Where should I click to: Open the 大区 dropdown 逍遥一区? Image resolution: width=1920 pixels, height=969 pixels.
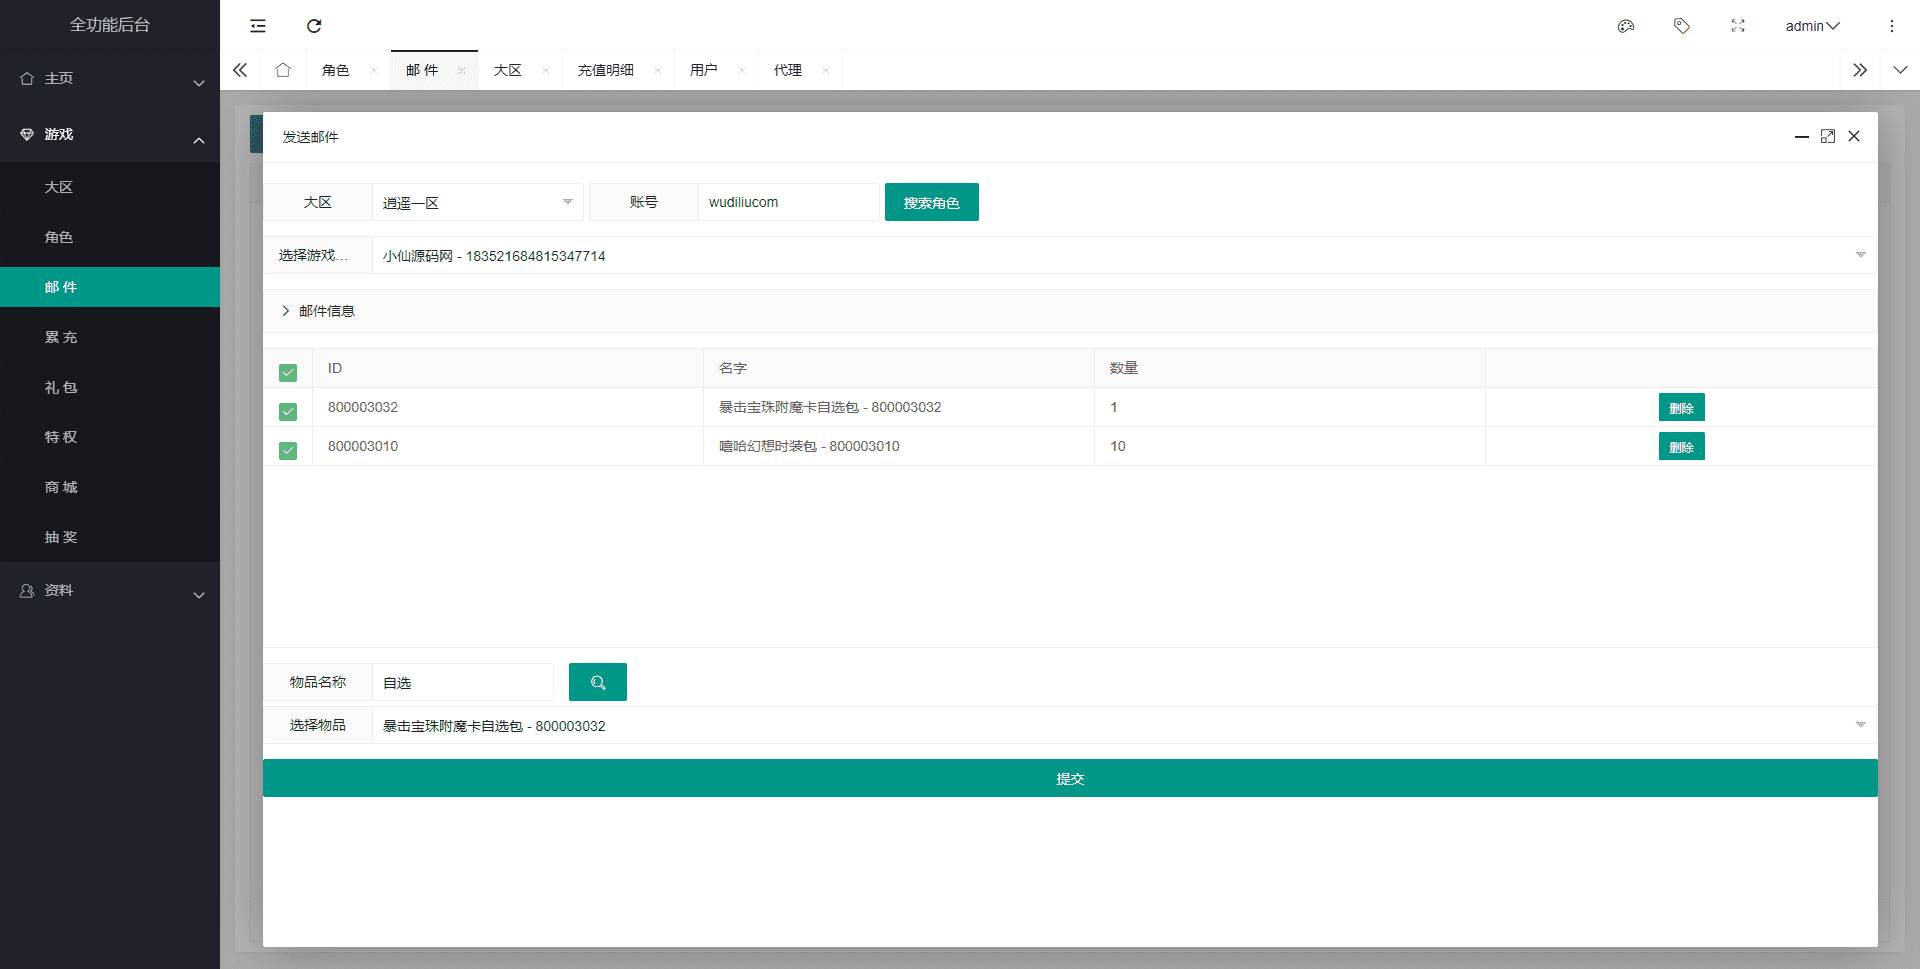pyautogui.click(x=476, y=202)
